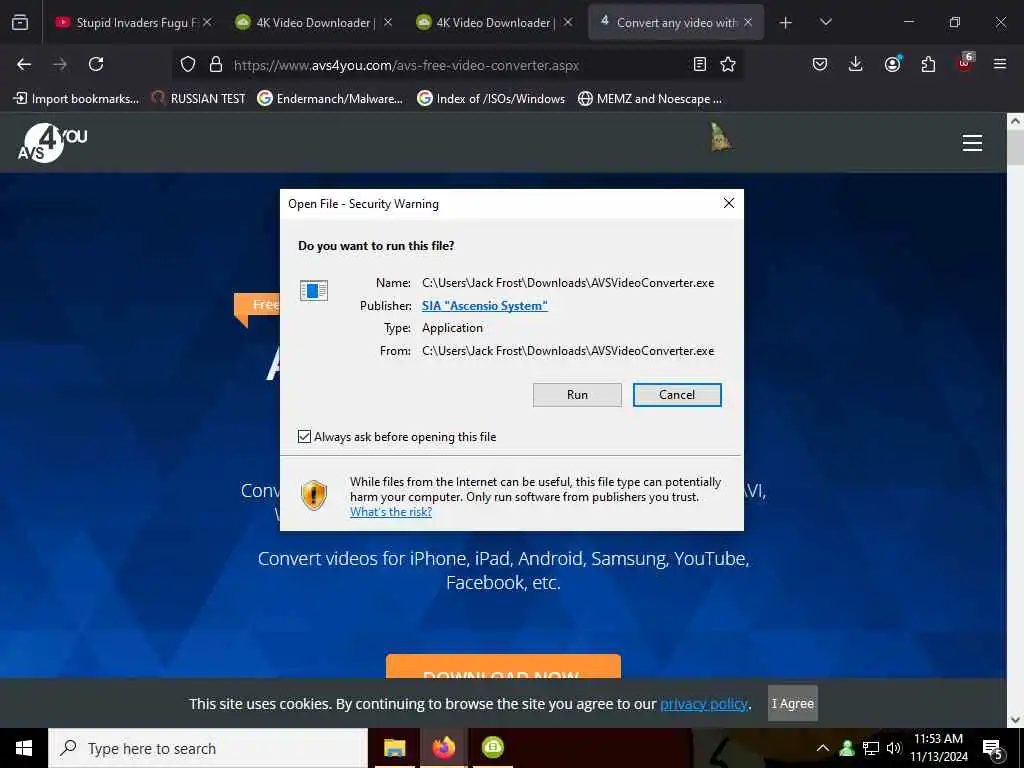The height and width of the screenshot is (768, 1024).
Task: Click Run in the Security Warning dialog
Action: pyautogui.click(x=577, y=394)
